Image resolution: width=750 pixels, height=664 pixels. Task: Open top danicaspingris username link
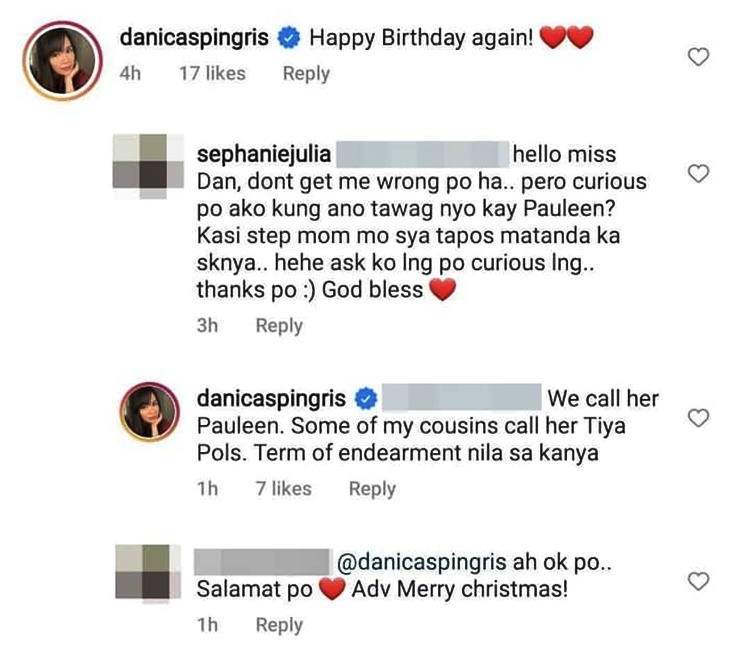pos(194,38)
